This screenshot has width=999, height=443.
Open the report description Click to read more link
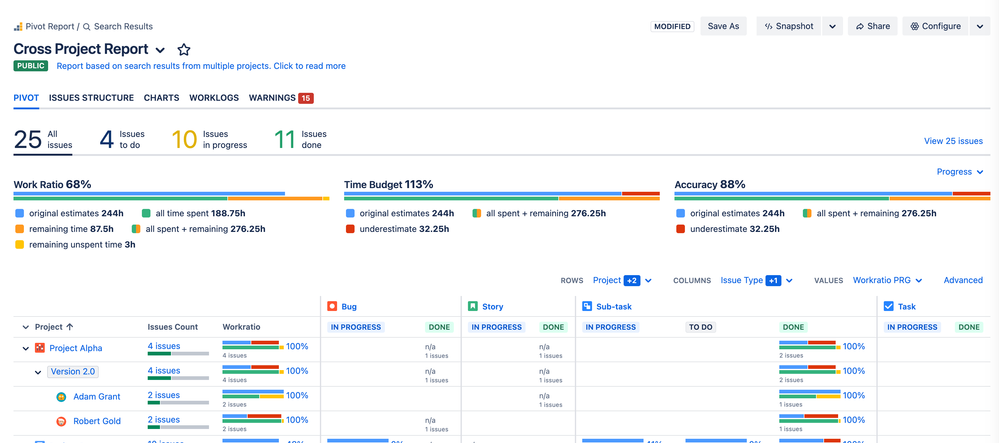click(x=201, y=66)
